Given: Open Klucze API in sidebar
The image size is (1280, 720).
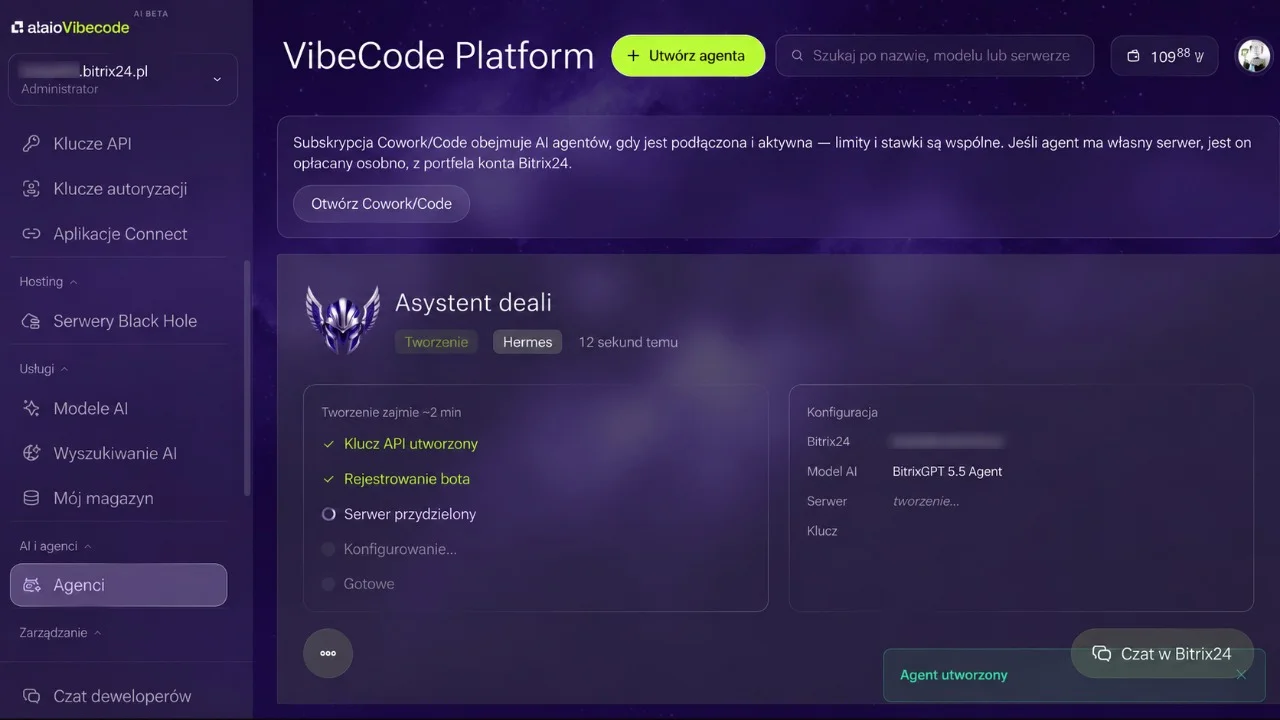Looking at the screenshot, I should point(118,144).
